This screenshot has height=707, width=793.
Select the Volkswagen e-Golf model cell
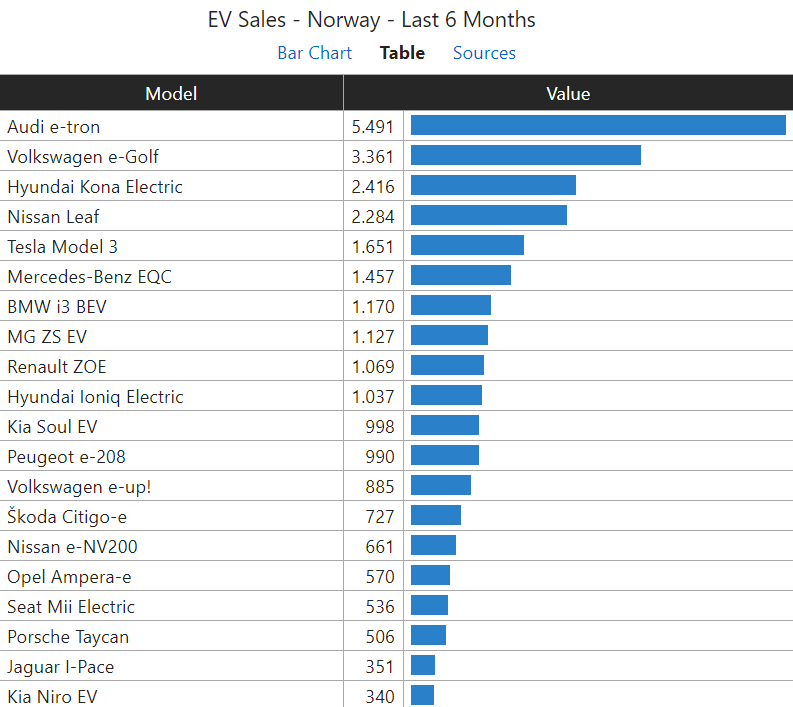point(171,156)
